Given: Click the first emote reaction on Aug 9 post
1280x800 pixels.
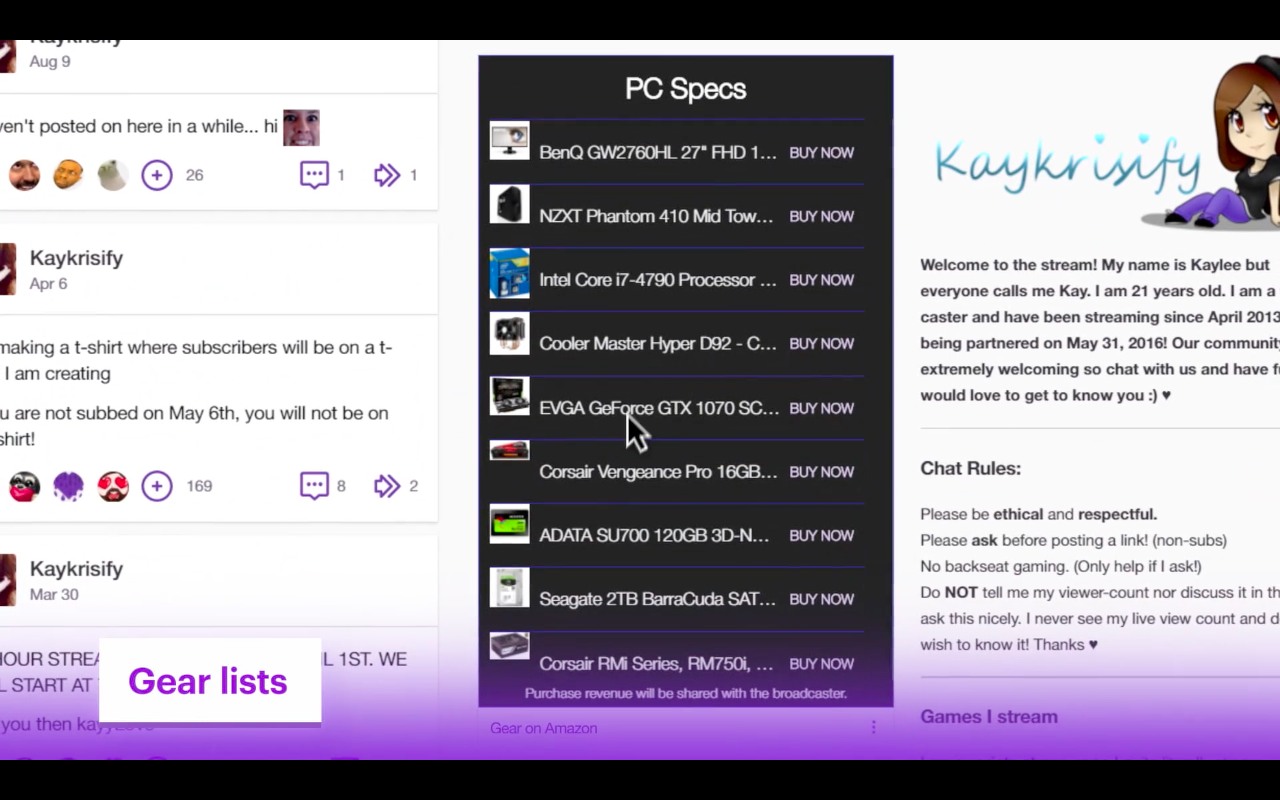Looking at the screenshot, I should [24, 175].
